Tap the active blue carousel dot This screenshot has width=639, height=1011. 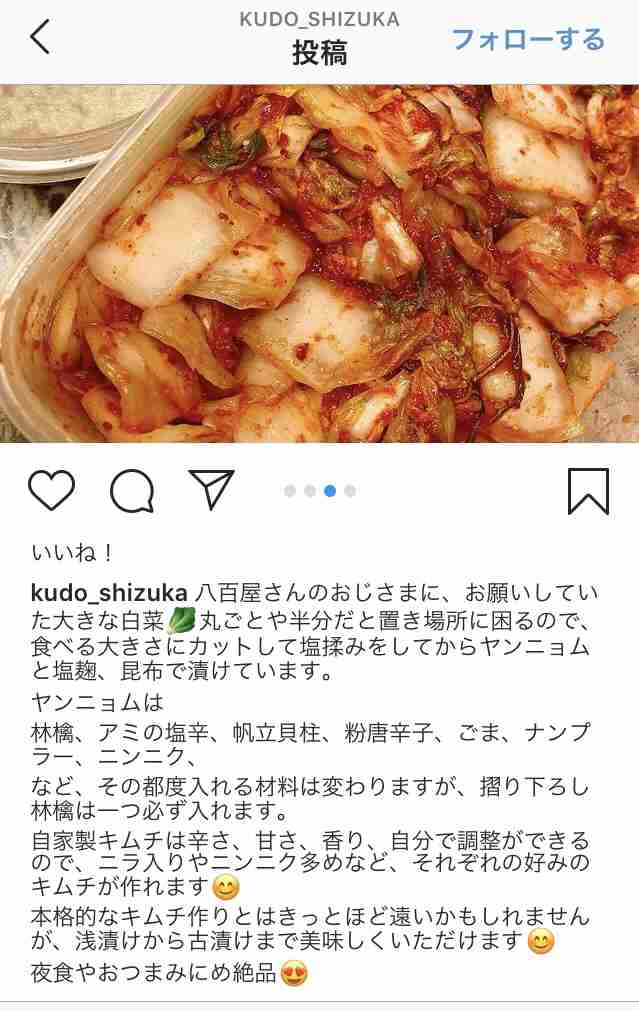coord(330,491)
